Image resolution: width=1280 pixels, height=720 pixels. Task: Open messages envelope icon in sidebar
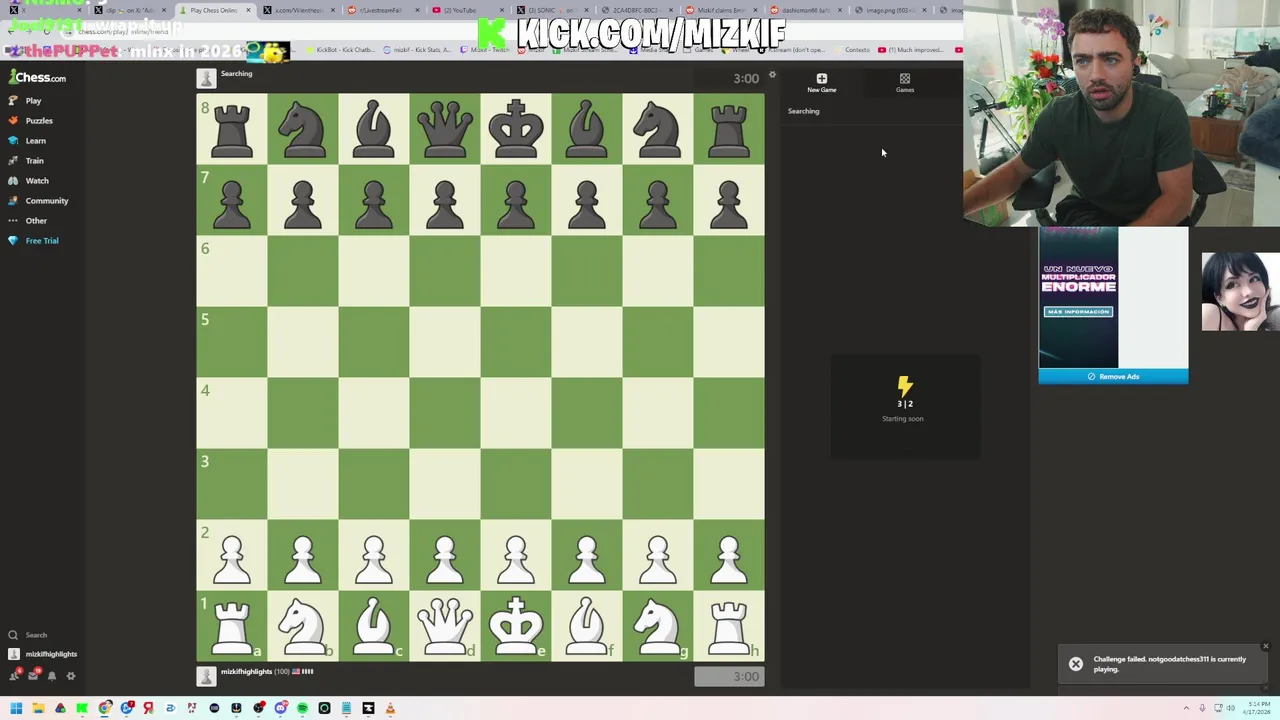tap(33, 676)
